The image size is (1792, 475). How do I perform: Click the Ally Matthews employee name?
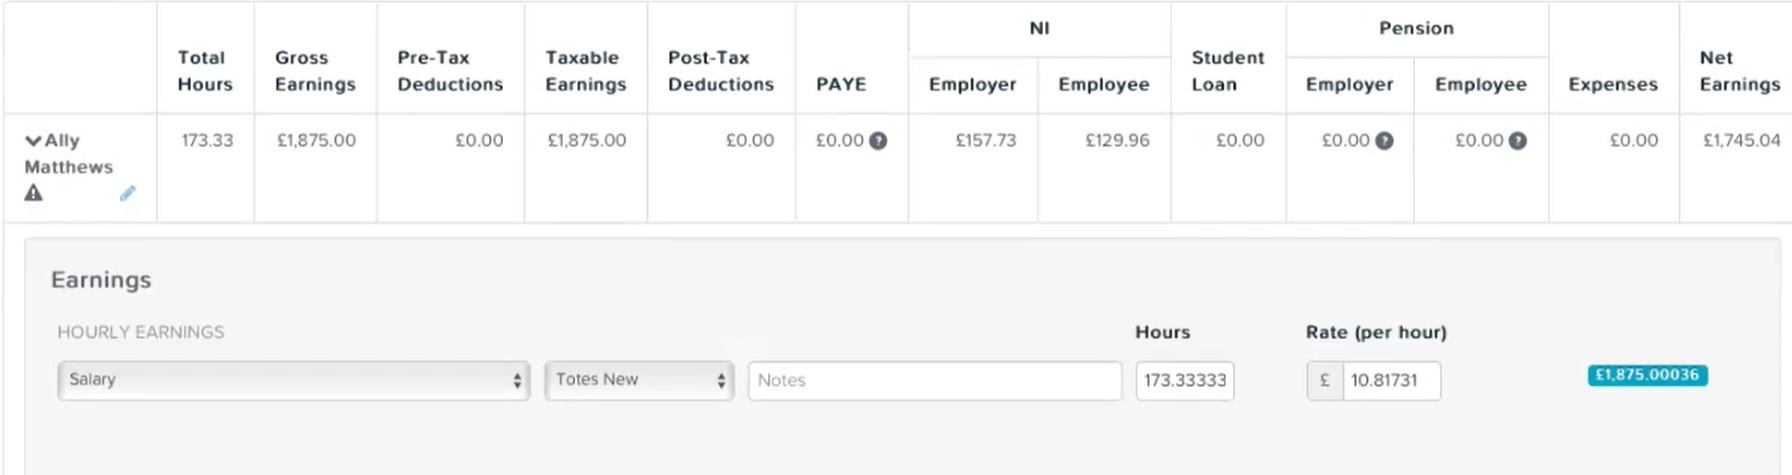pos(69,154)
